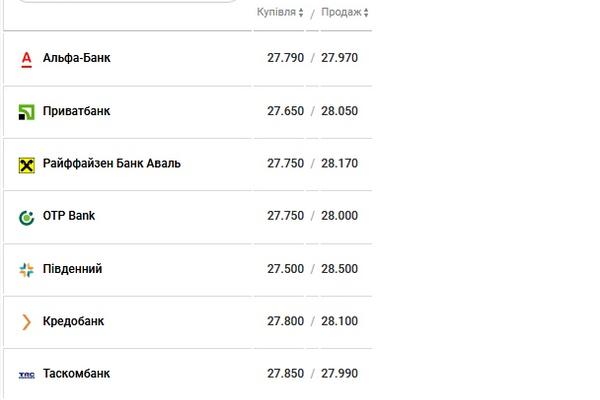This screenshot has height=400, width=600.
Task: Click the Приватбанк green logo icon
Action: (x=26, y=112)
